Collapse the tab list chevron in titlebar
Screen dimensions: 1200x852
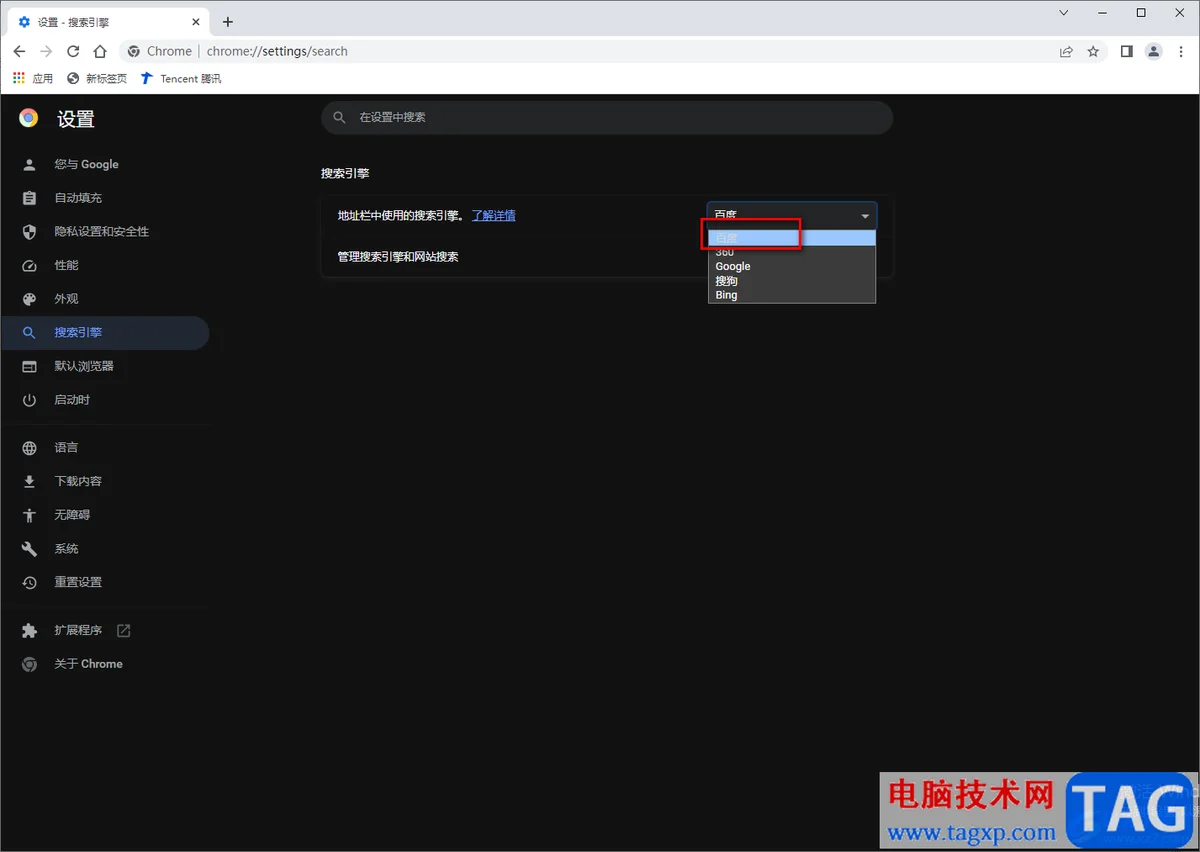click(1063, 14)
